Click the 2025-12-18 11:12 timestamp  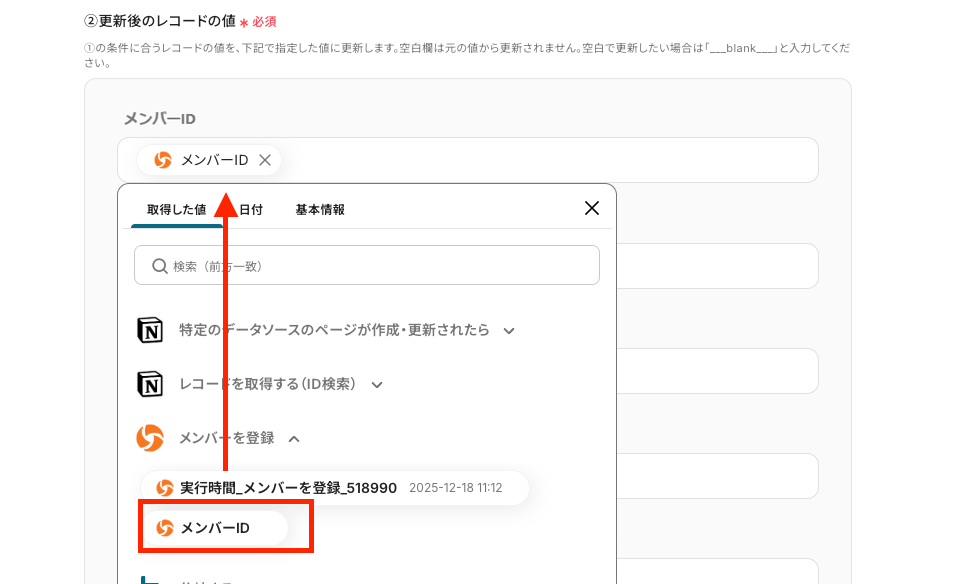[455, 488]
